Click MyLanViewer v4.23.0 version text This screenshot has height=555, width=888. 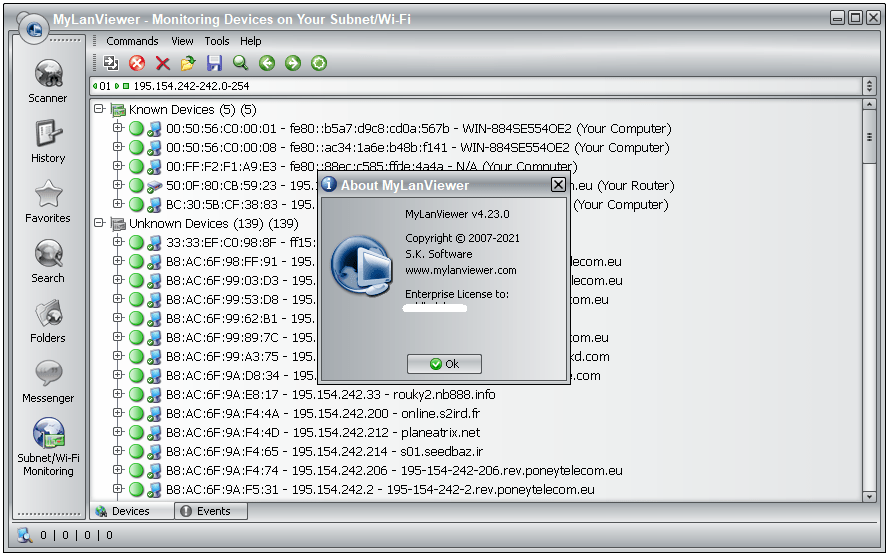click(x=457, y=214)
